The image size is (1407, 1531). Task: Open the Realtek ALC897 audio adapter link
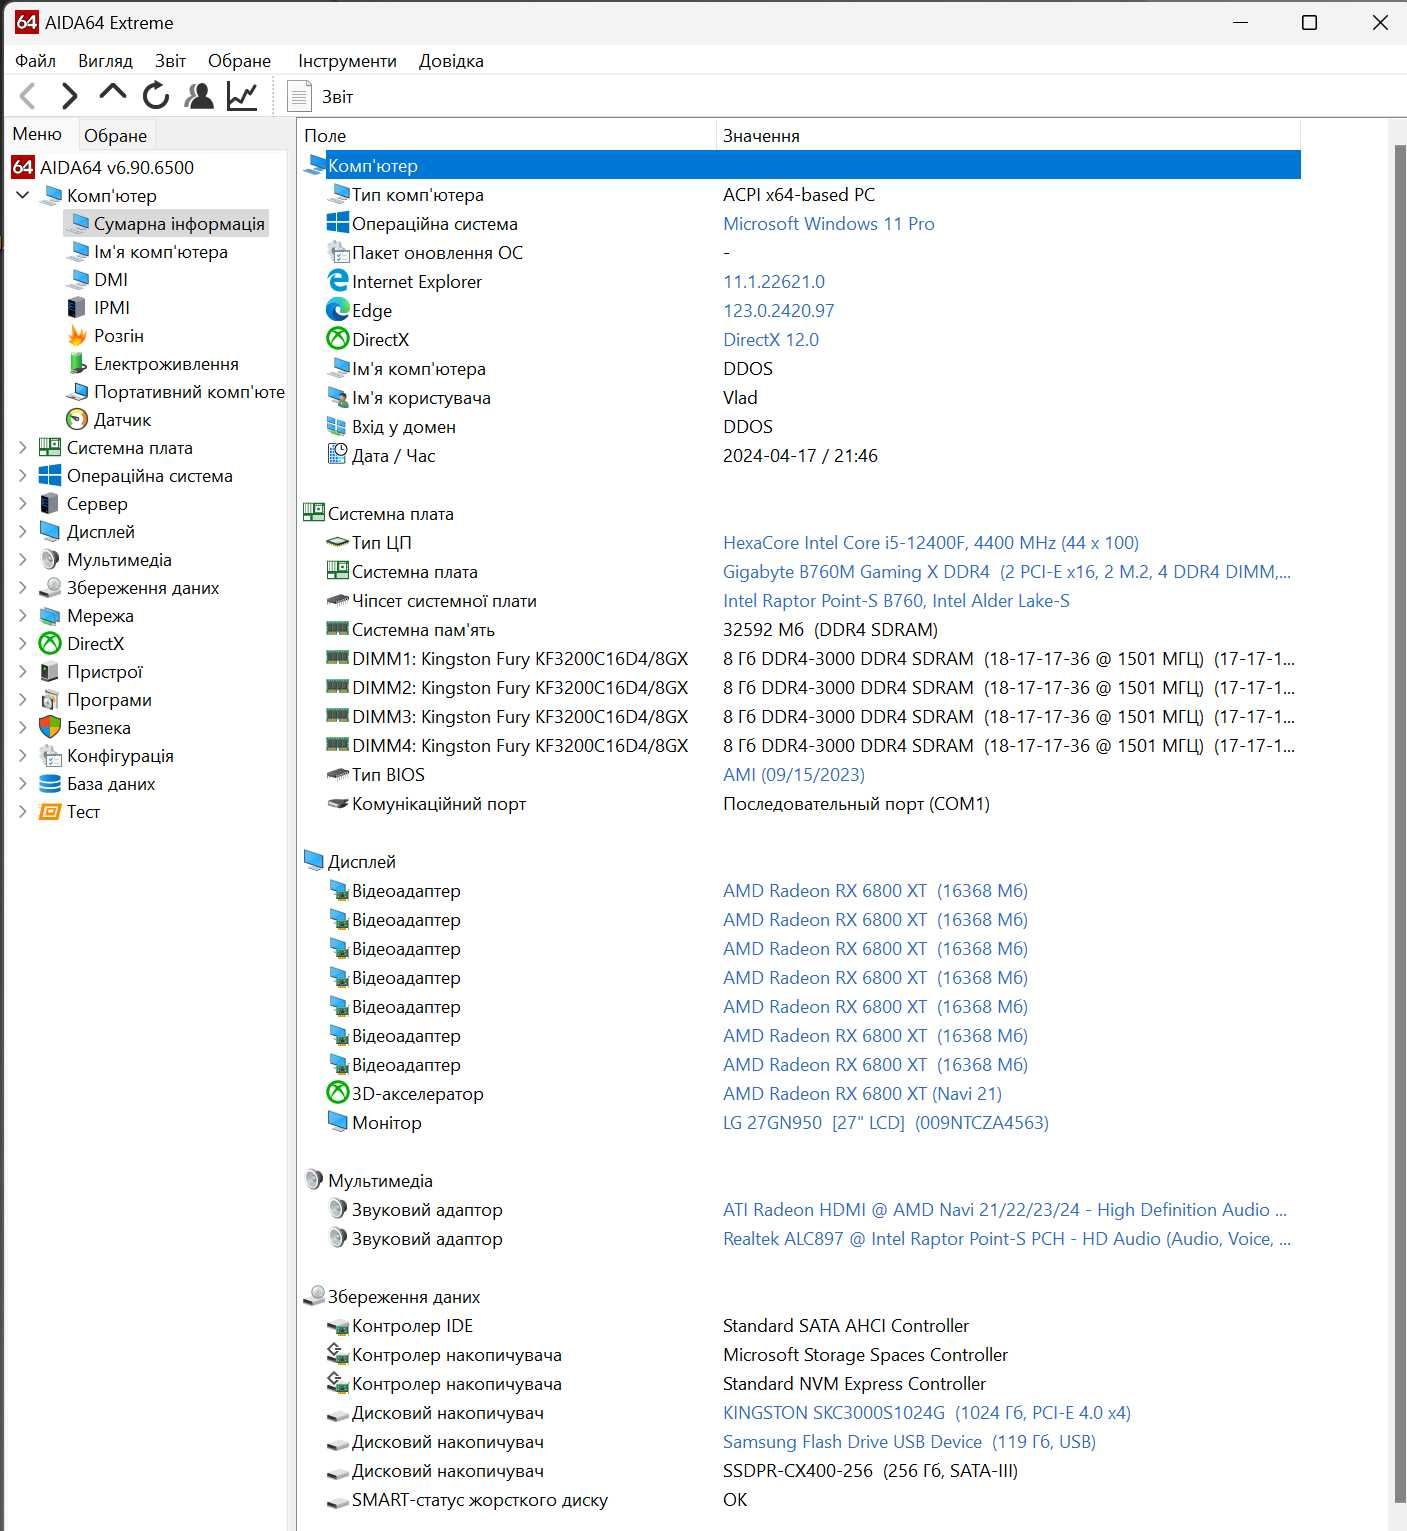point(1006,1238)
